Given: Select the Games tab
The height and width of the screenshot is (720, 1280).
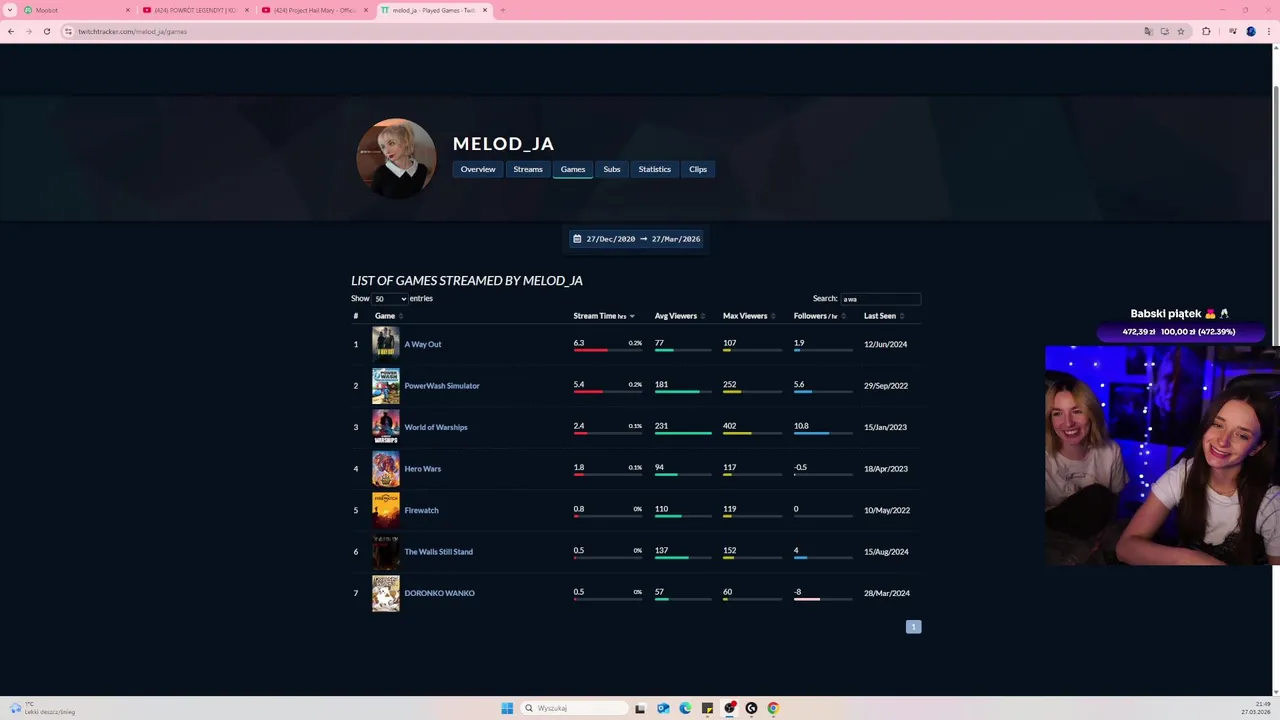Looking at the screenshot, I should [573, 169].
